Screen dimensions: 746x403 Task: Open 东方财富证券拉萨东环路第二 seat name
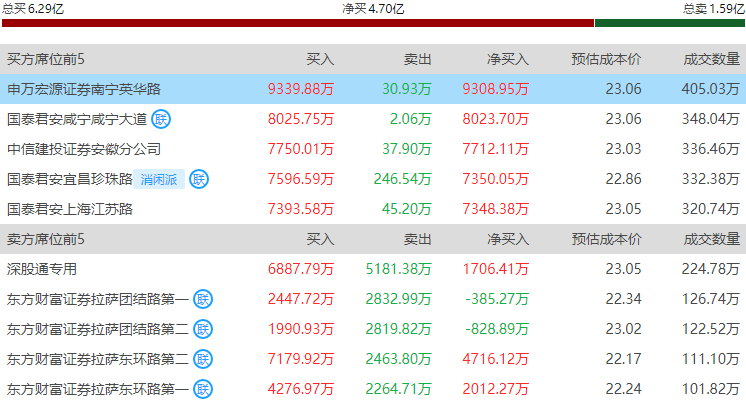(98, 359)
